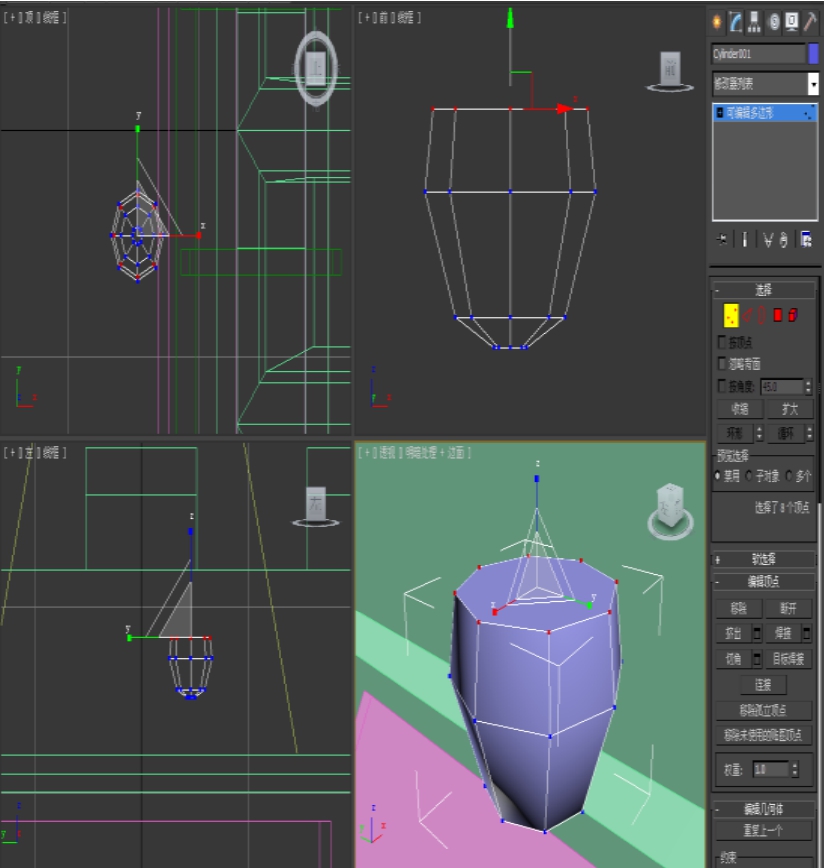The height and width of the screenshot is (868, 824).
Task: Select 禁用 preview selection radio
Action: coord(718,476)
